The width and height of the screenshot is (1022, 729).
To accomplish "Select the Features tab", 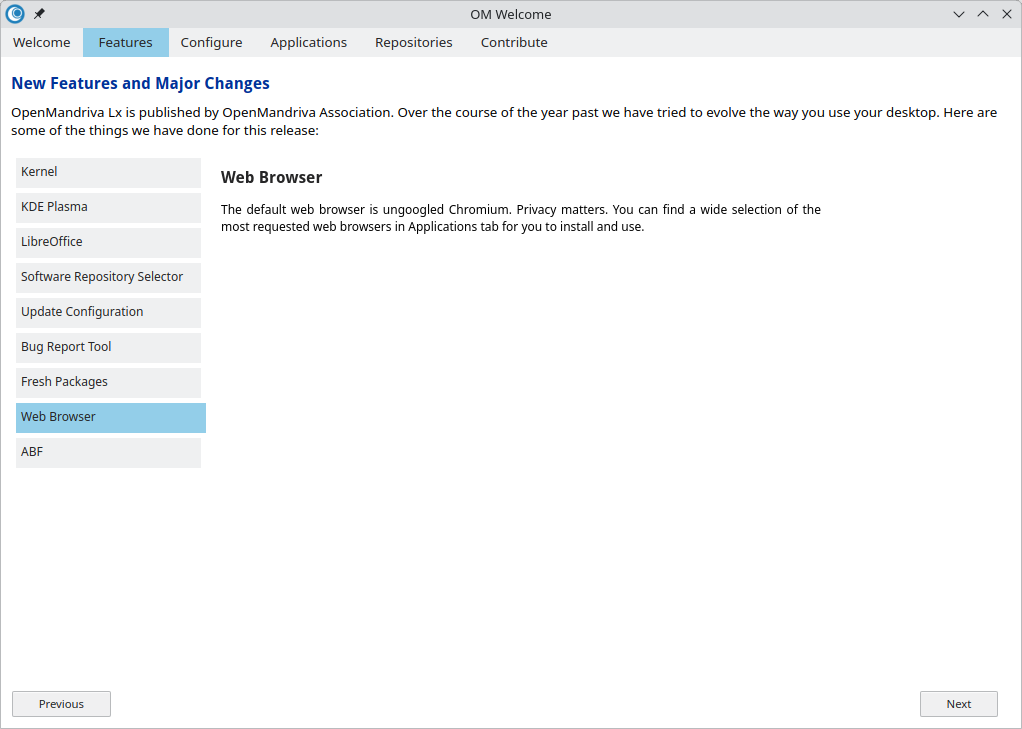I will pos(126,42).
